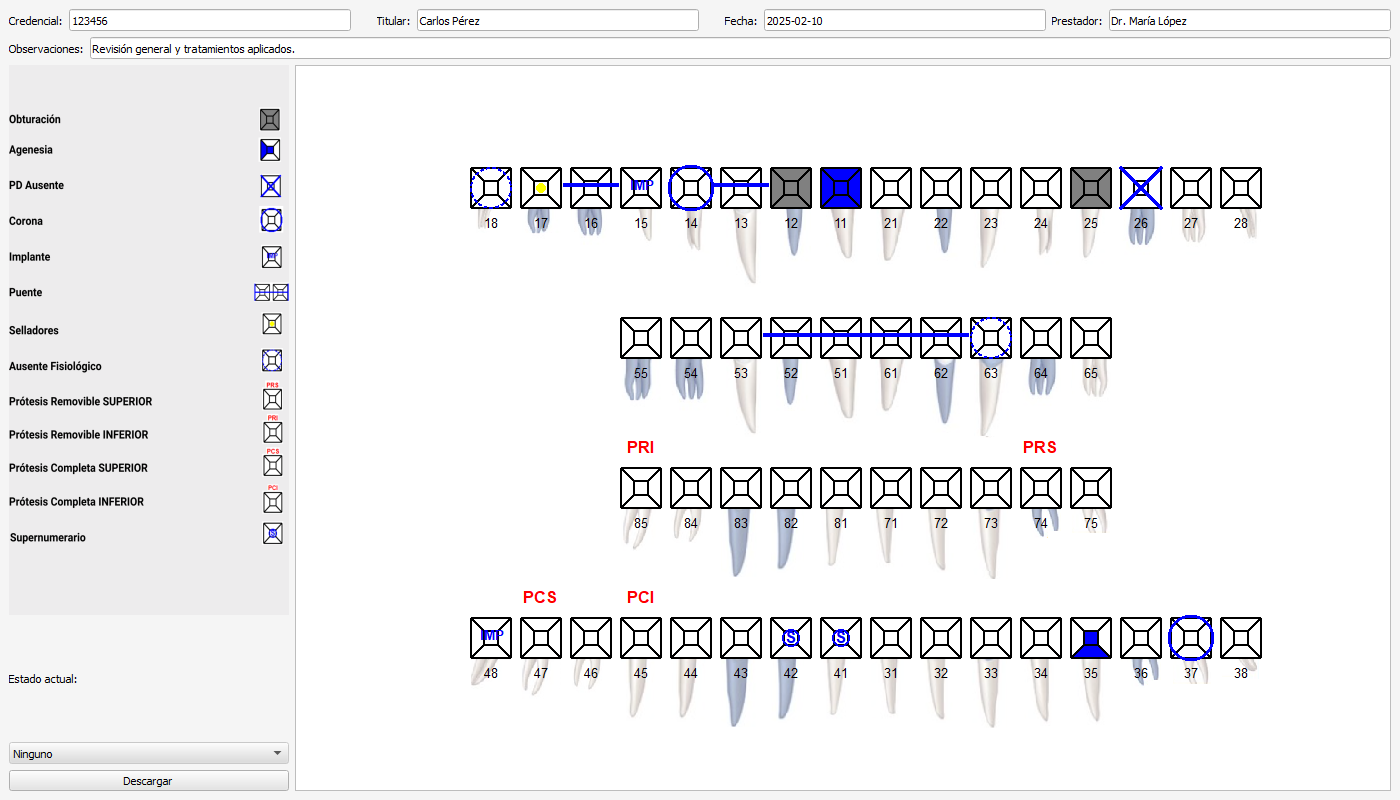Image resolution: width=1400 pixels, height=800 pixels.
Task: Select the Agenesia legend icon
Action: (x=270, y=150)
